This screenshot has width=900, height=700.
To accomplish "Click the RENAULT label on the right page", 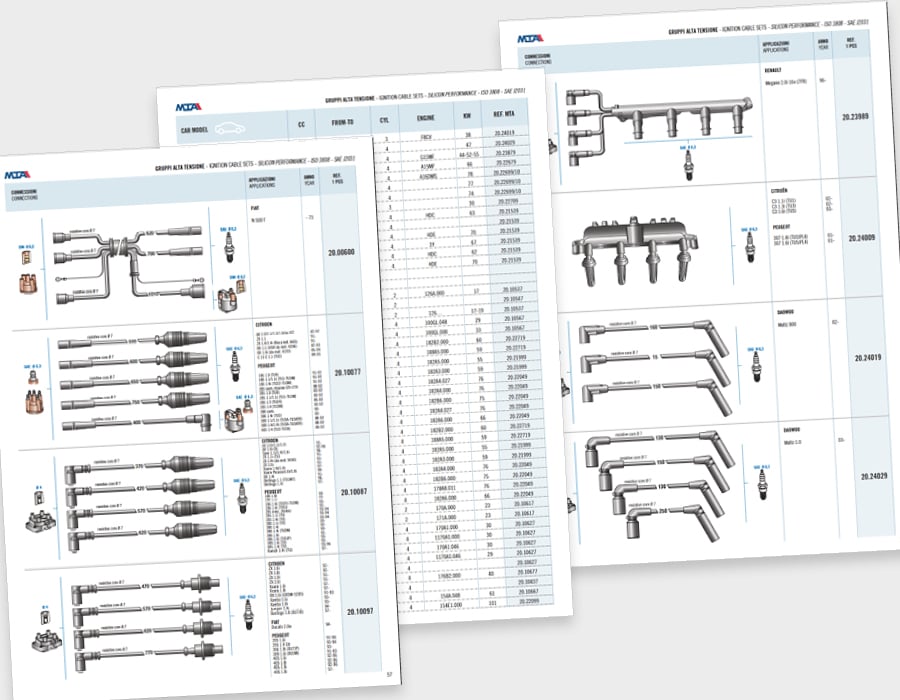I will (773, 71).
